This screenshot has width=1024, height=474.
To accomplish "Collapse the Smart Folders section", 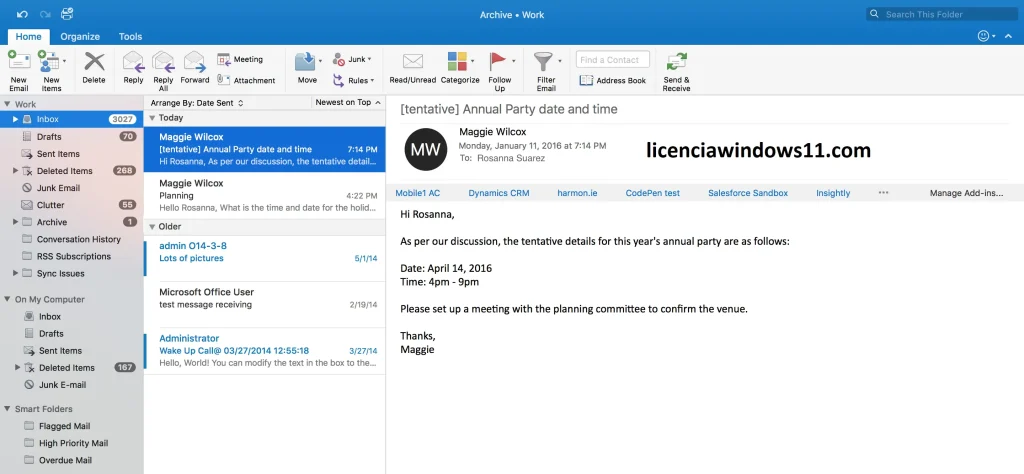I will pos(7,409).
